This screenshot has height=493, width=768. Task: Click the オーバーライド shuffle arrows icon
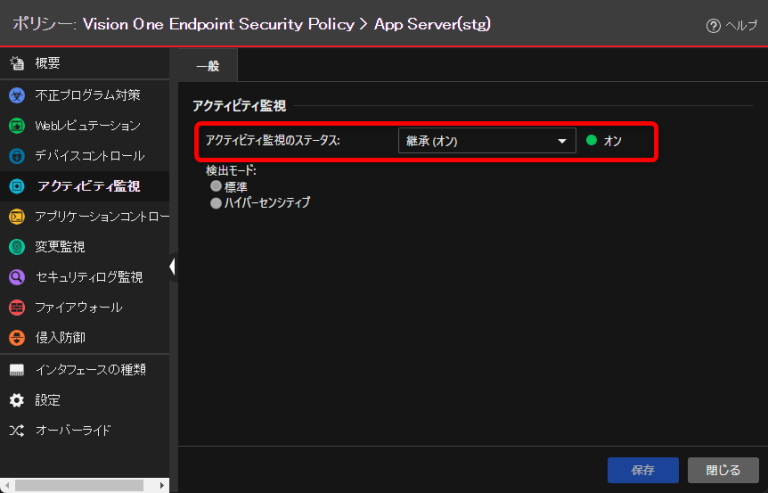(17, 431)
